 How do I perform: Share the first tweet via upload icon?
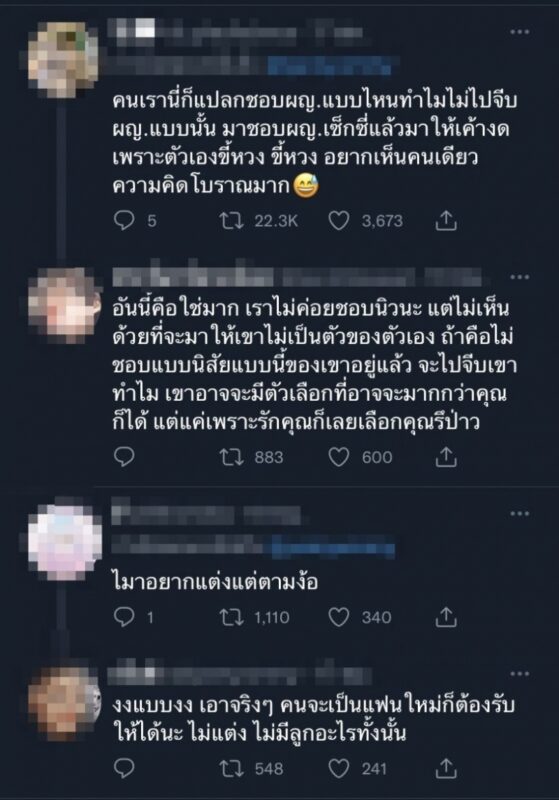[x=446, y=220]
